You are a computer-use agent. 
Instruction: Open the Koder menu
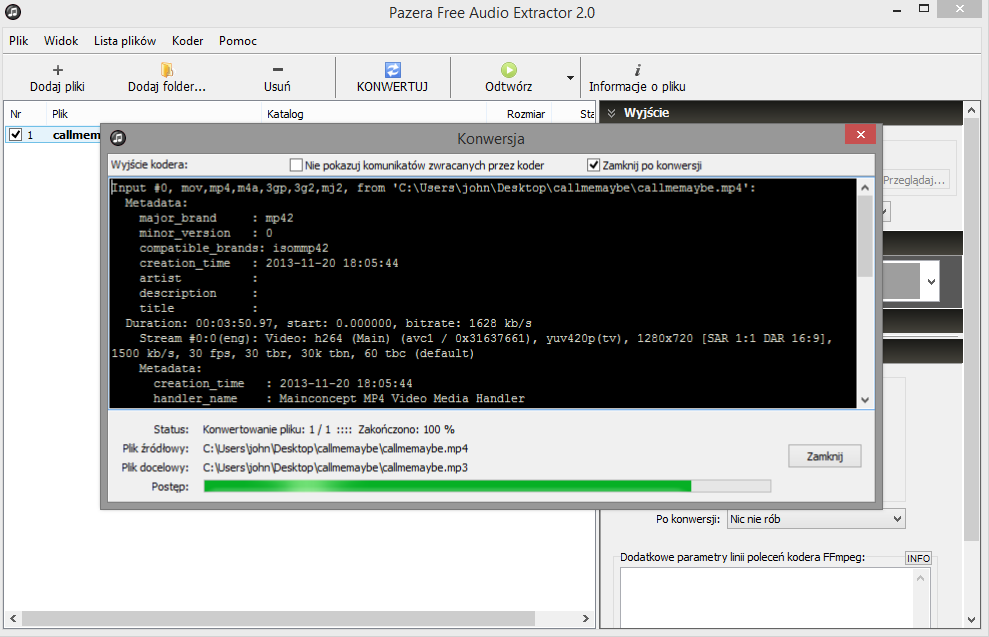point(187,40)
